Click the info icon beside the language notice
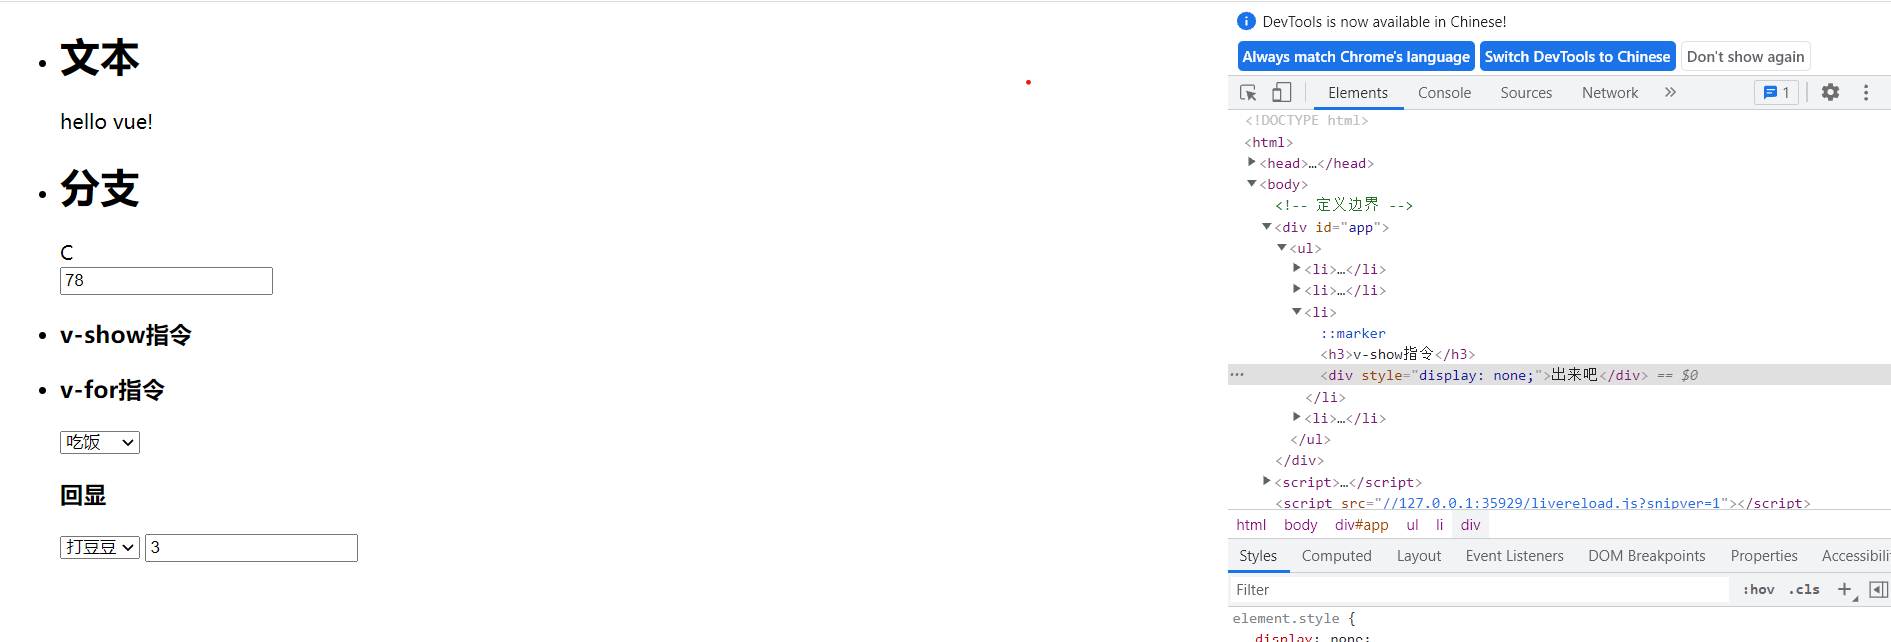The image size is (1891, 642). 1246,21
